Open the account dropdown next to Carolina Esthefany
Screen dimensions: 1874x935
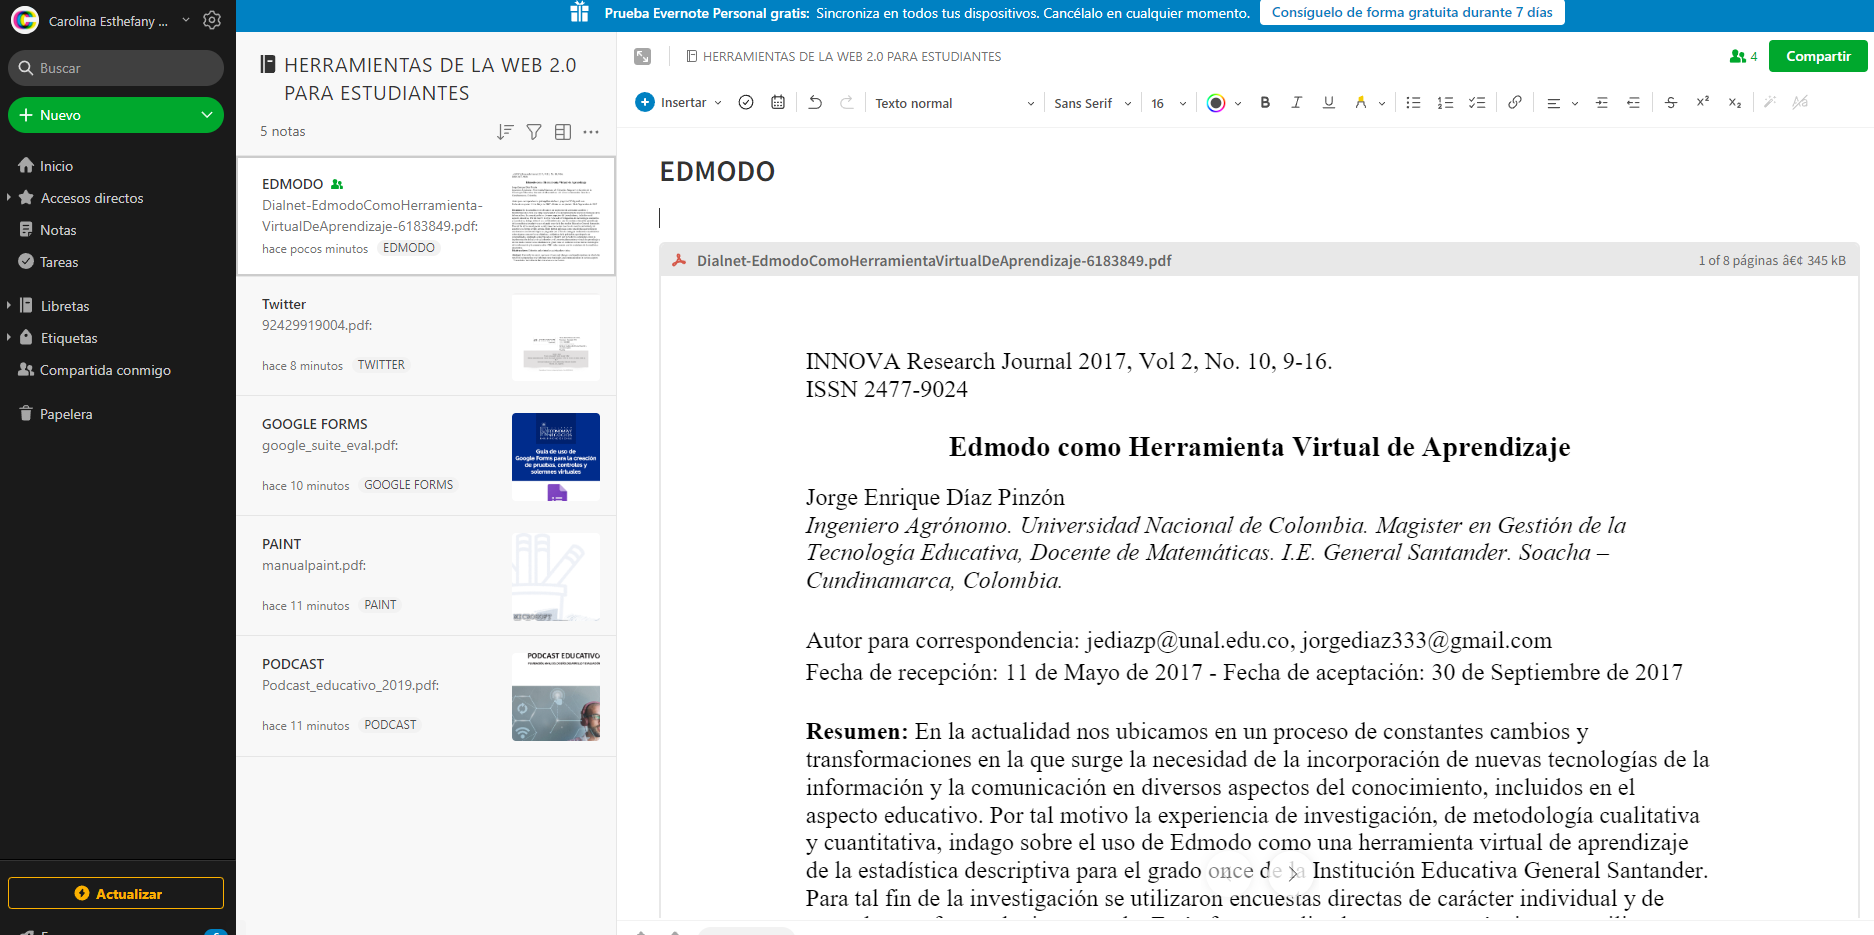[x=185, y=20]
